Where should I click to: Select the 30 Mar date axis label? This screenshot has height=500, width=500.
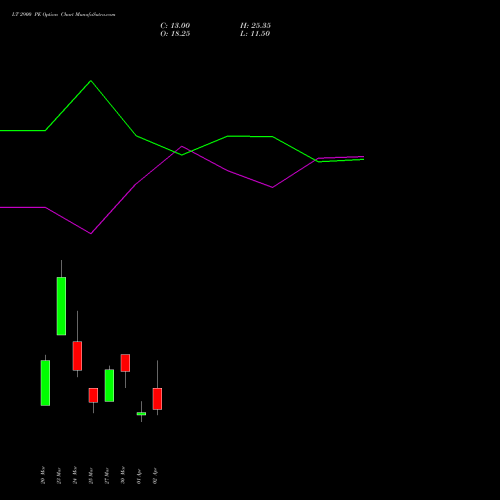click(x=123, y=475)
